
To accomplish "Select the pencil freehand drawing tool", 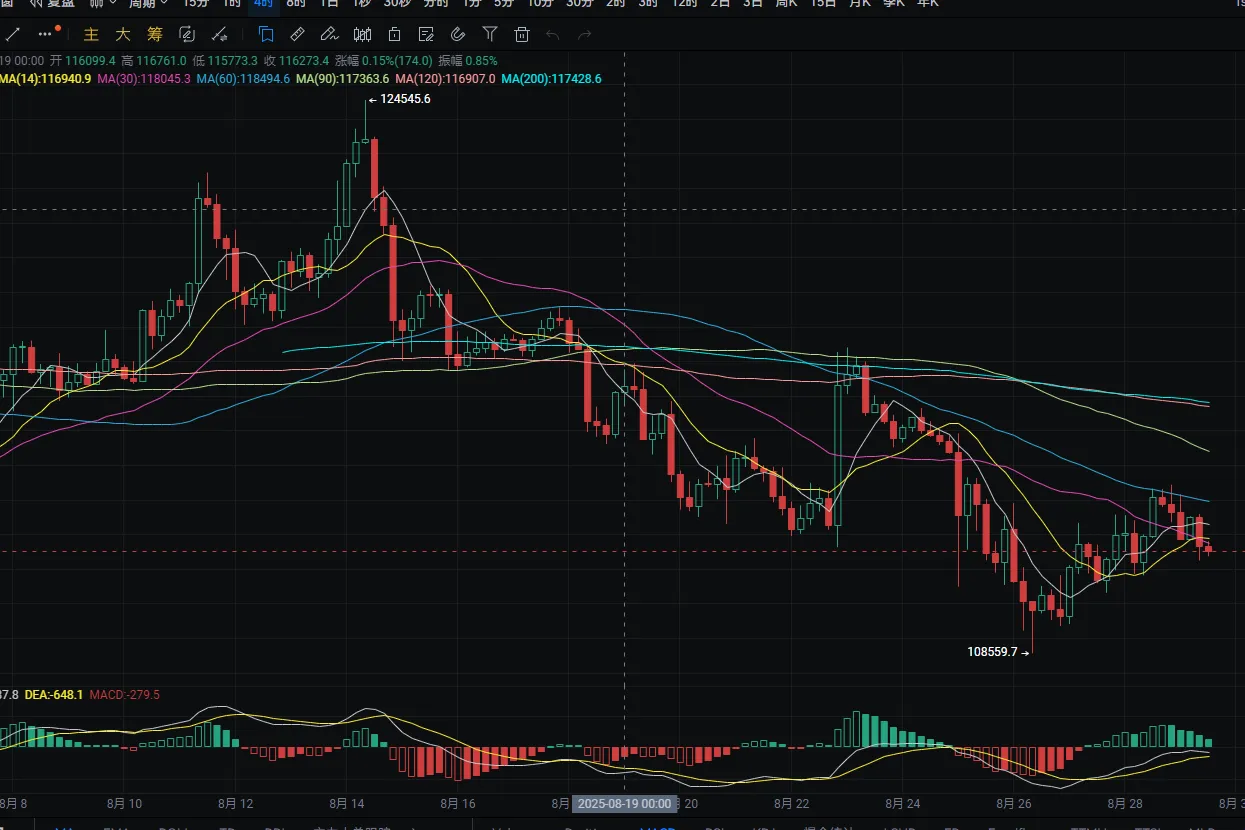I will (329, 34).
